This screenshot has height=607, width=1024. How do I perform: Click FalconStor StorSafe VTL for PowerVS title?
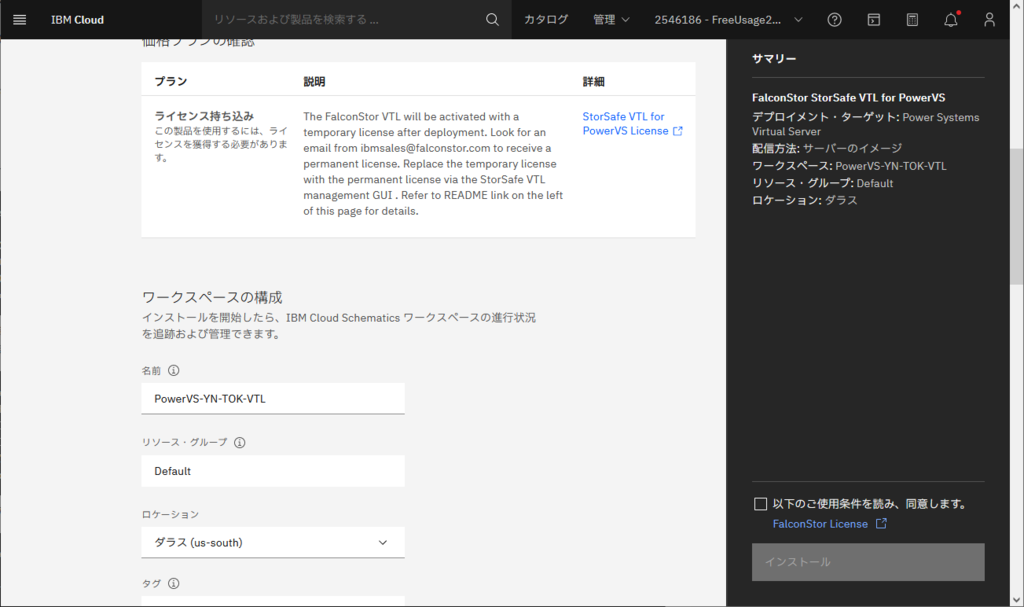[848, 97]
